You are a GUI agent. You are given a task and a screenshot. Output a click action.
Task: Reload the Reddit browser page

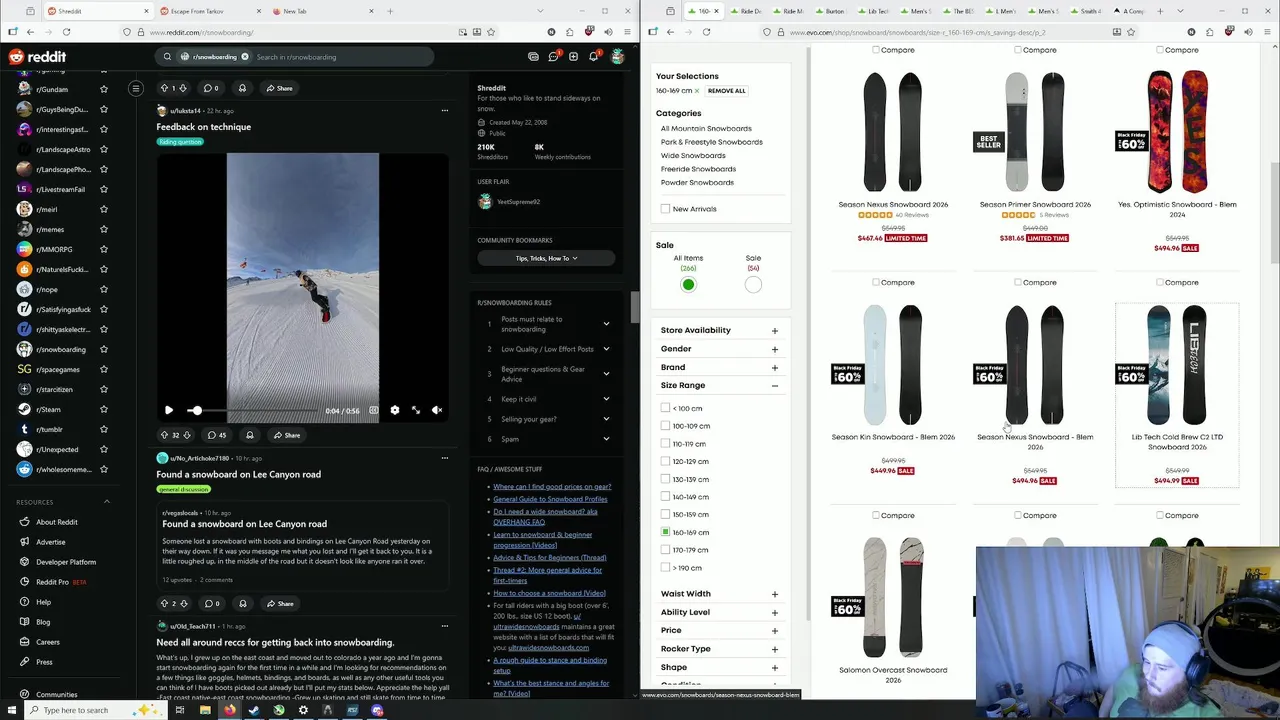[x=69, y=32]
